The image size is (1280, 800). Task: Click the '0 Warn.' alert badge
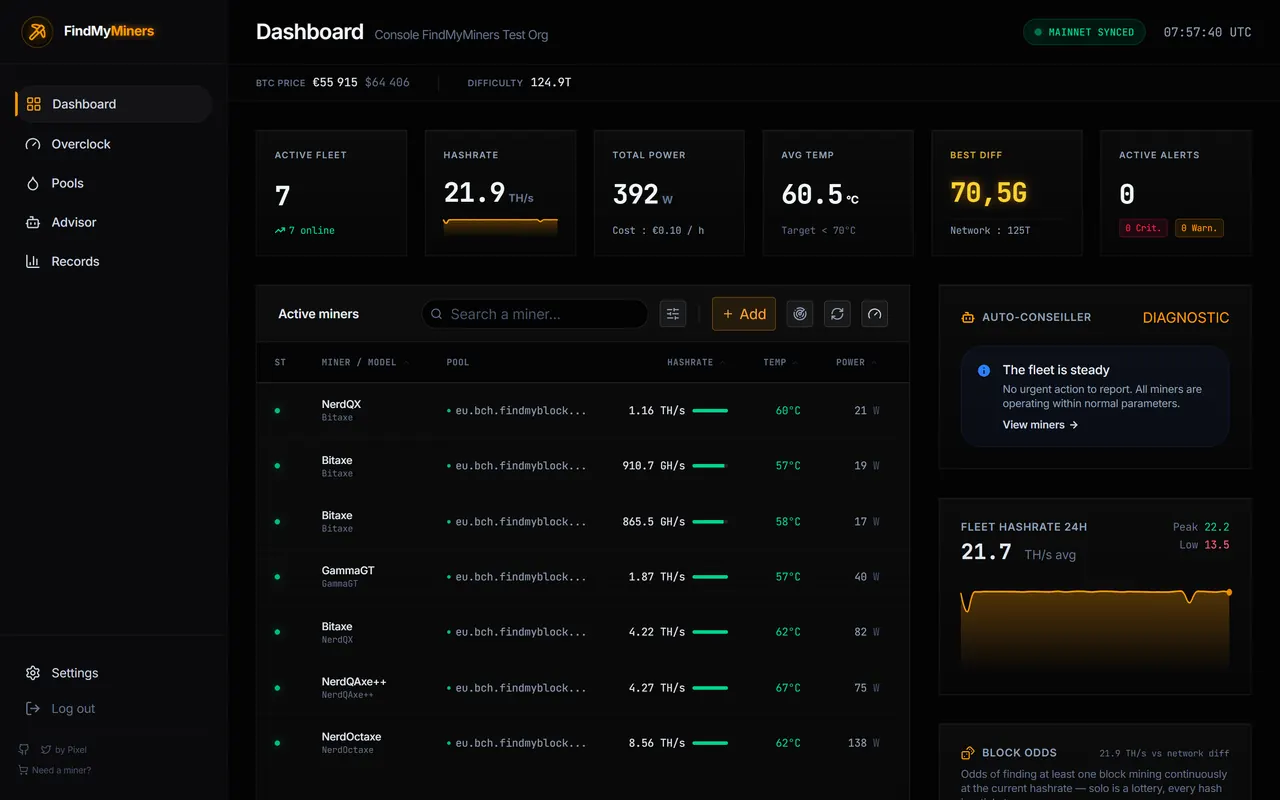[1199, 228]
